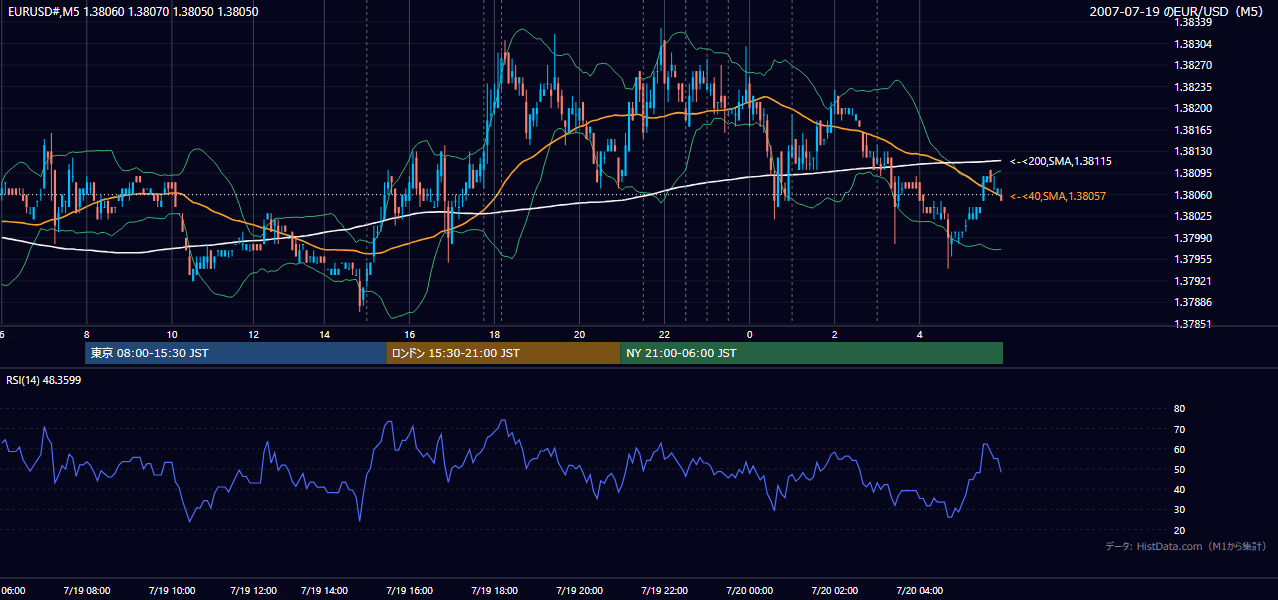Click the 1.38339 price axis label
This screenshot has width=1278, height=600.
pyautogui.click(x=1195, y=22)
